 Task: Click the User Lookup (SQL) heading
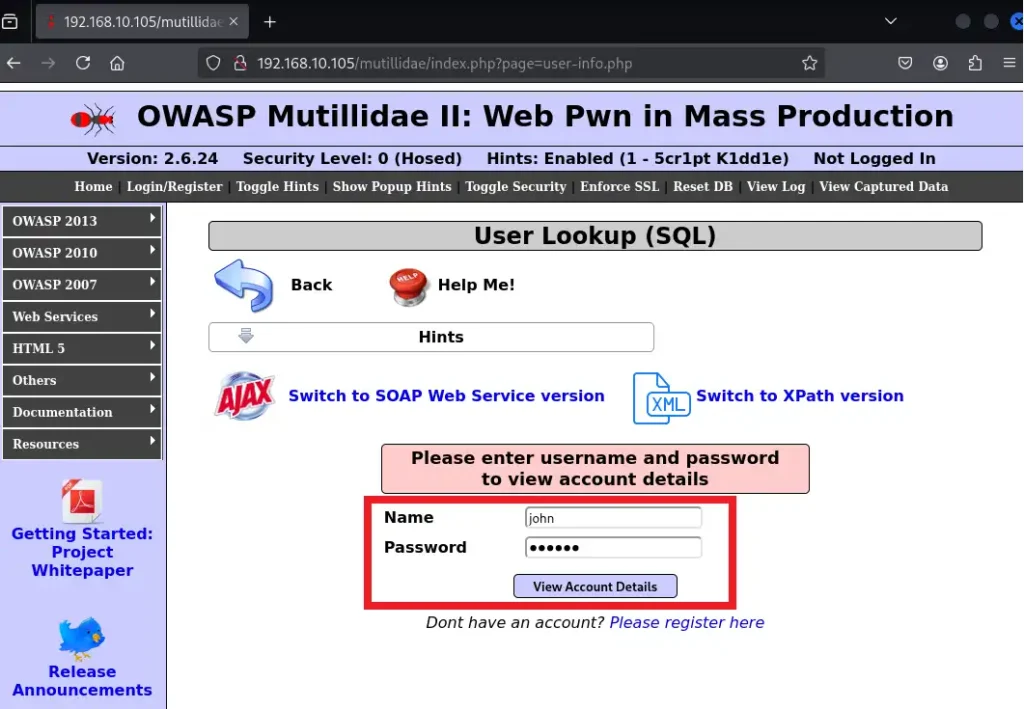(595, 236)
